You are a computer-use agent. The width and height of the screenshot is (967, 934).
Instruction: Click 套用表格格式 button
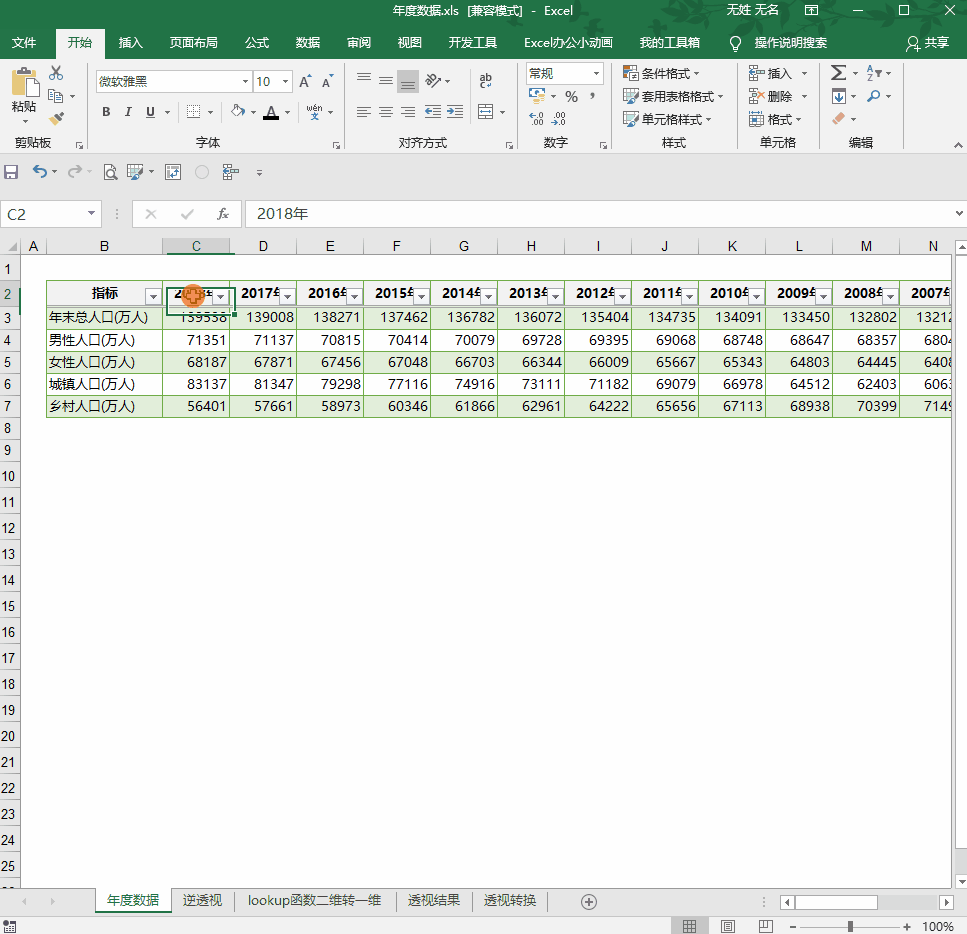[673, 97]
